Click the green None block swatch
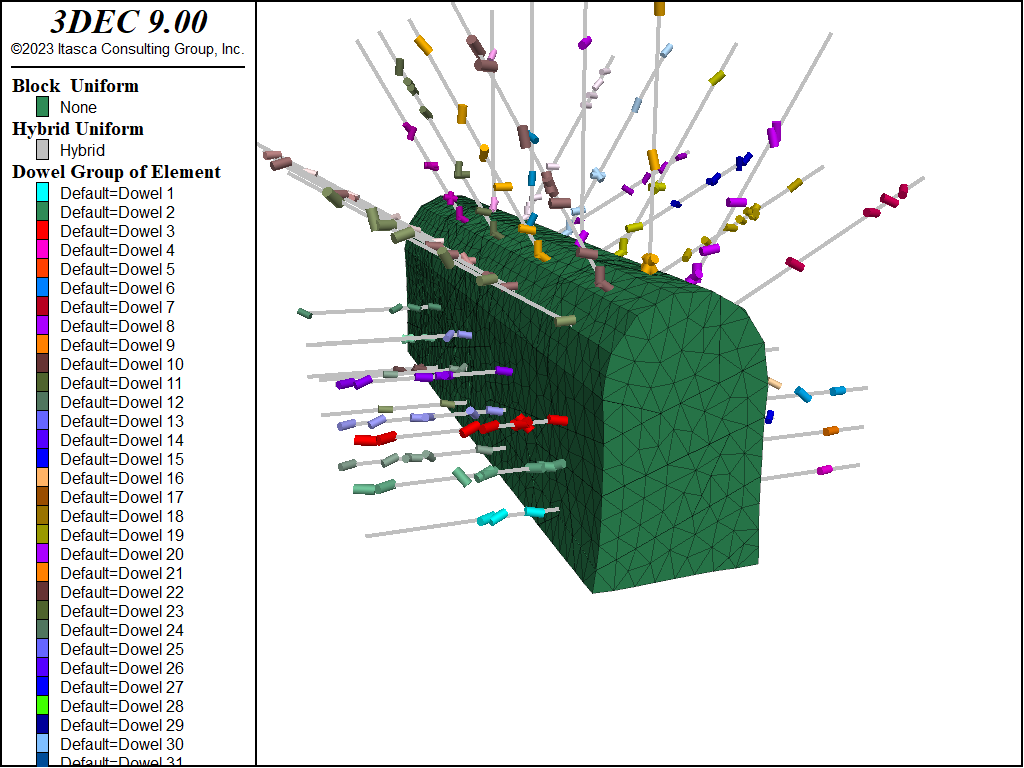Viewport: 1024px width, 768px height. click(43, 107)
